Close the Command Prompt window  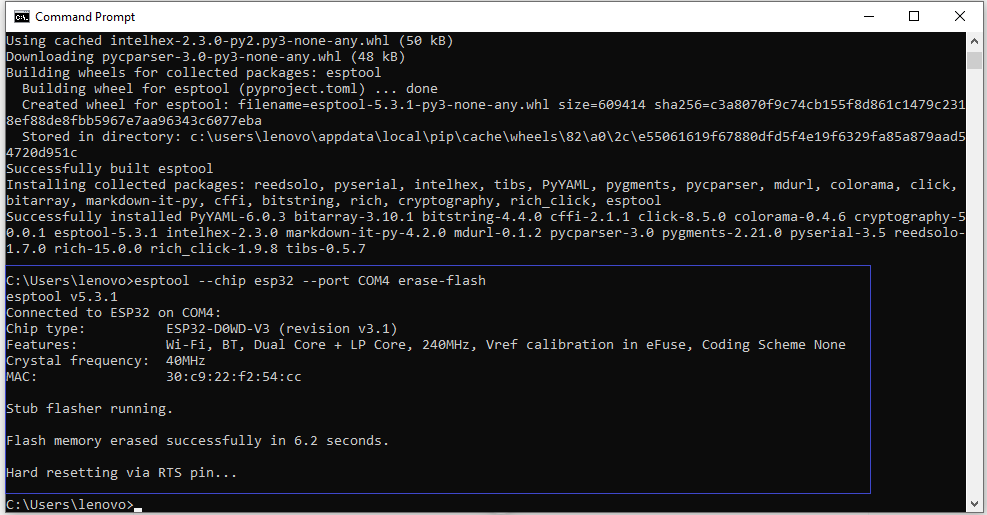point(959,16)
